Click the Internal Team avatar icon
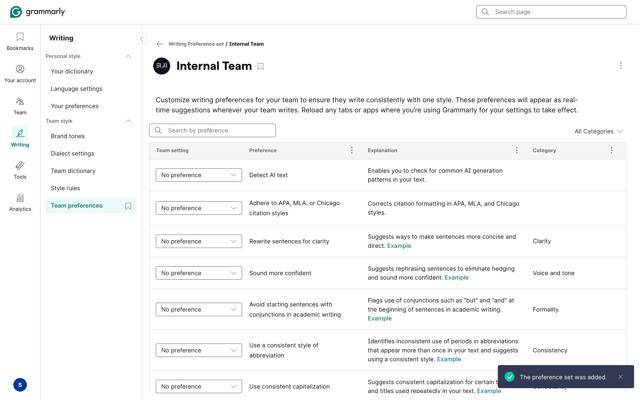The width and height of the screenshot is (640, 400). click(162, 66)
